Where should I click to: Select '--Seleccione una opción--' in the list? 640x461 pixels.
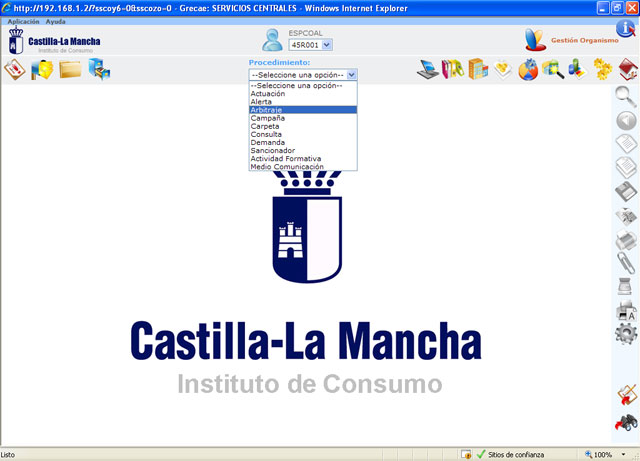[303, 86]
